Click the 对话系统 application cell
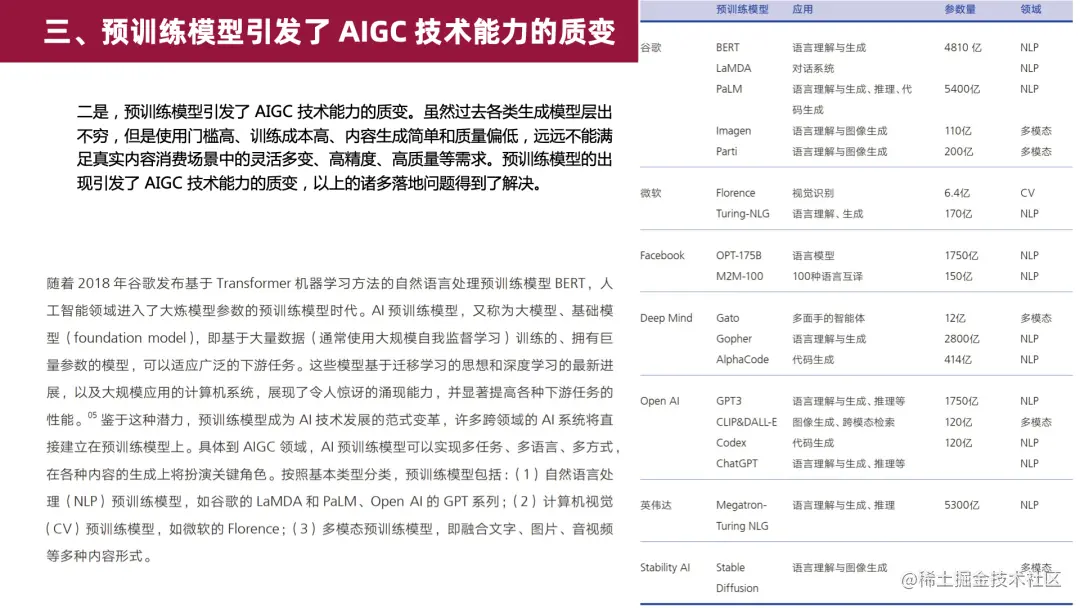This screenshot has height=608, width=1080. (813, 68)
